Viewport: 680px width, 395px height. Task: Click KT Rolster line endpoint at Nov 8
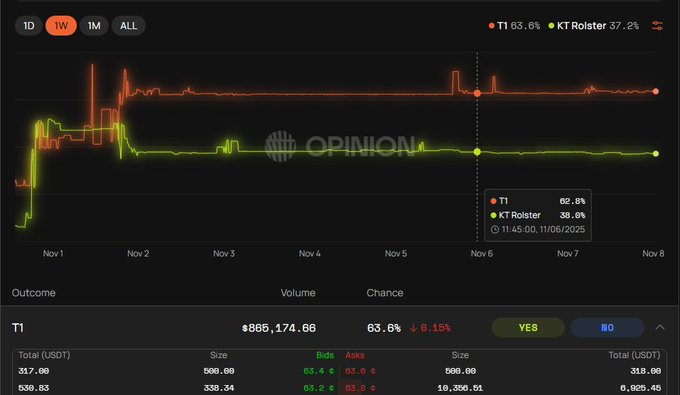[656, 153]
